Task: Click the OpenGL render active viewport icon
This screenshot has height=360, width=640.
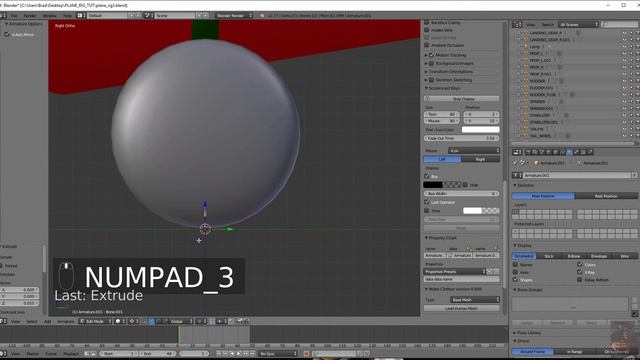Action: 240,321
